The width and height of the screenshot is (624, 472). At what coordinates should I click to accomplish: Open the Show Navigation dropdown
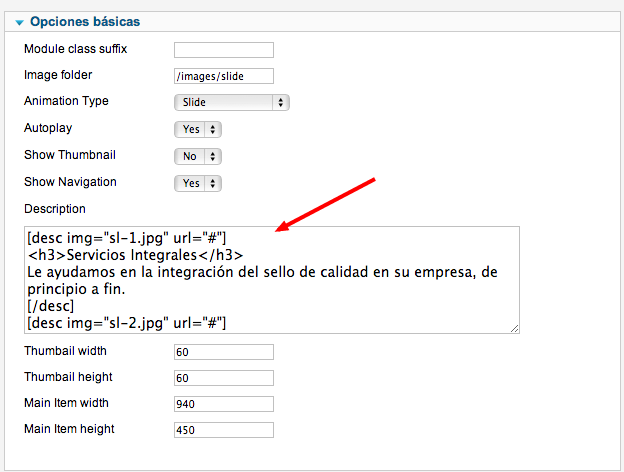point(197,183)
